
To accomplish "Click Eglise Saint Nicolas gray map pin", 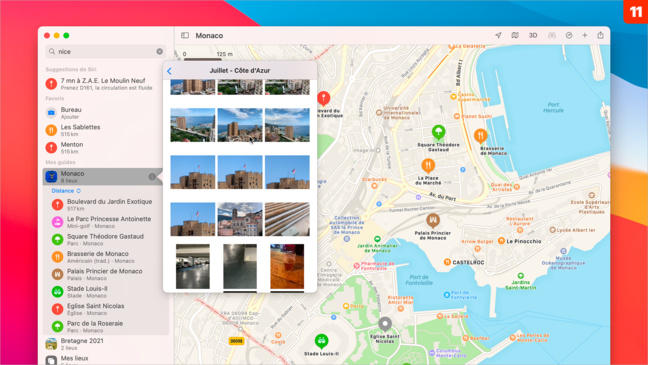I will pos(385,324).
